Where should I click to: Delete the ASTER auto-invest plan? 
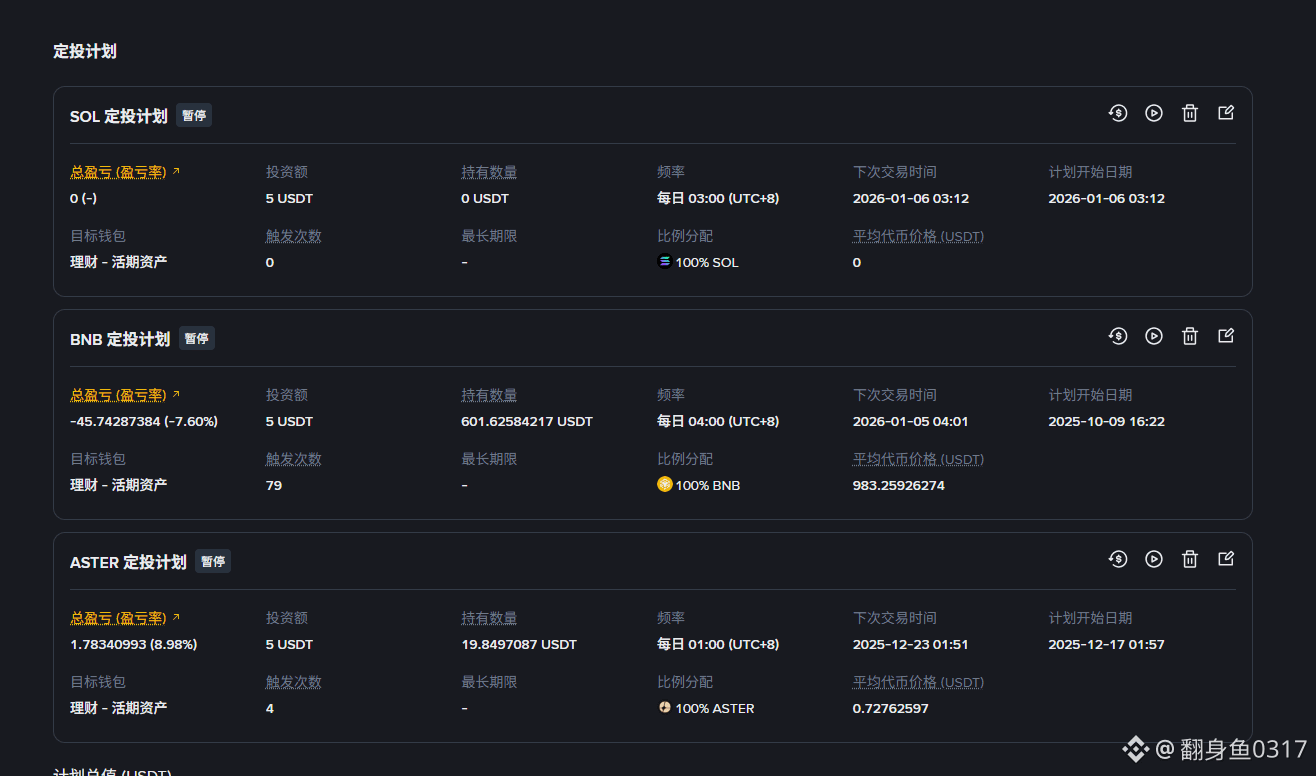[x=1190, y=559]
